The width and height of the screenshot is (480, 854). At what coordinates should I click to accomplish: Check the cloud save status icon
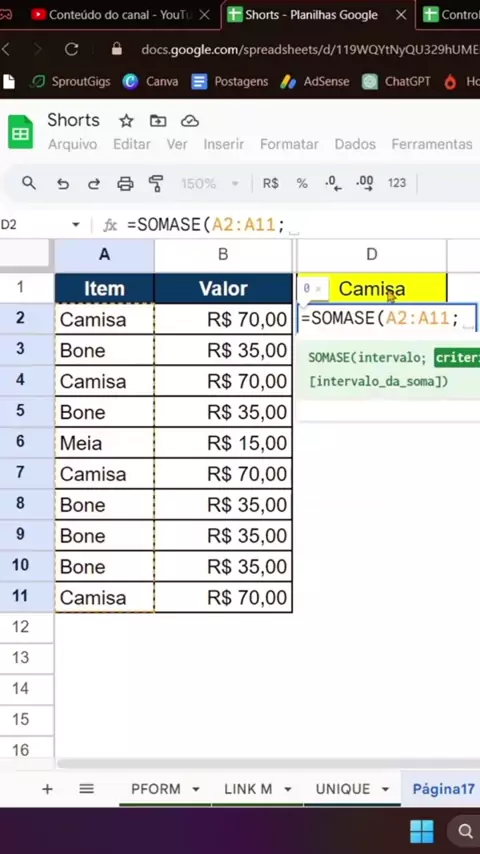(x=190, y=120)
